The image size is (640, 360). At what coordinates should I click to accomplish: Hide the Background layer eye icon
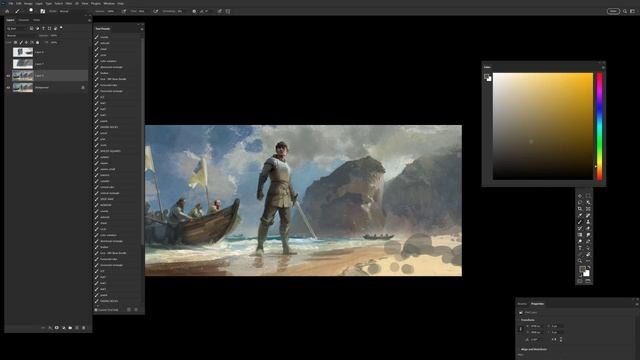(x=8, y=87)
